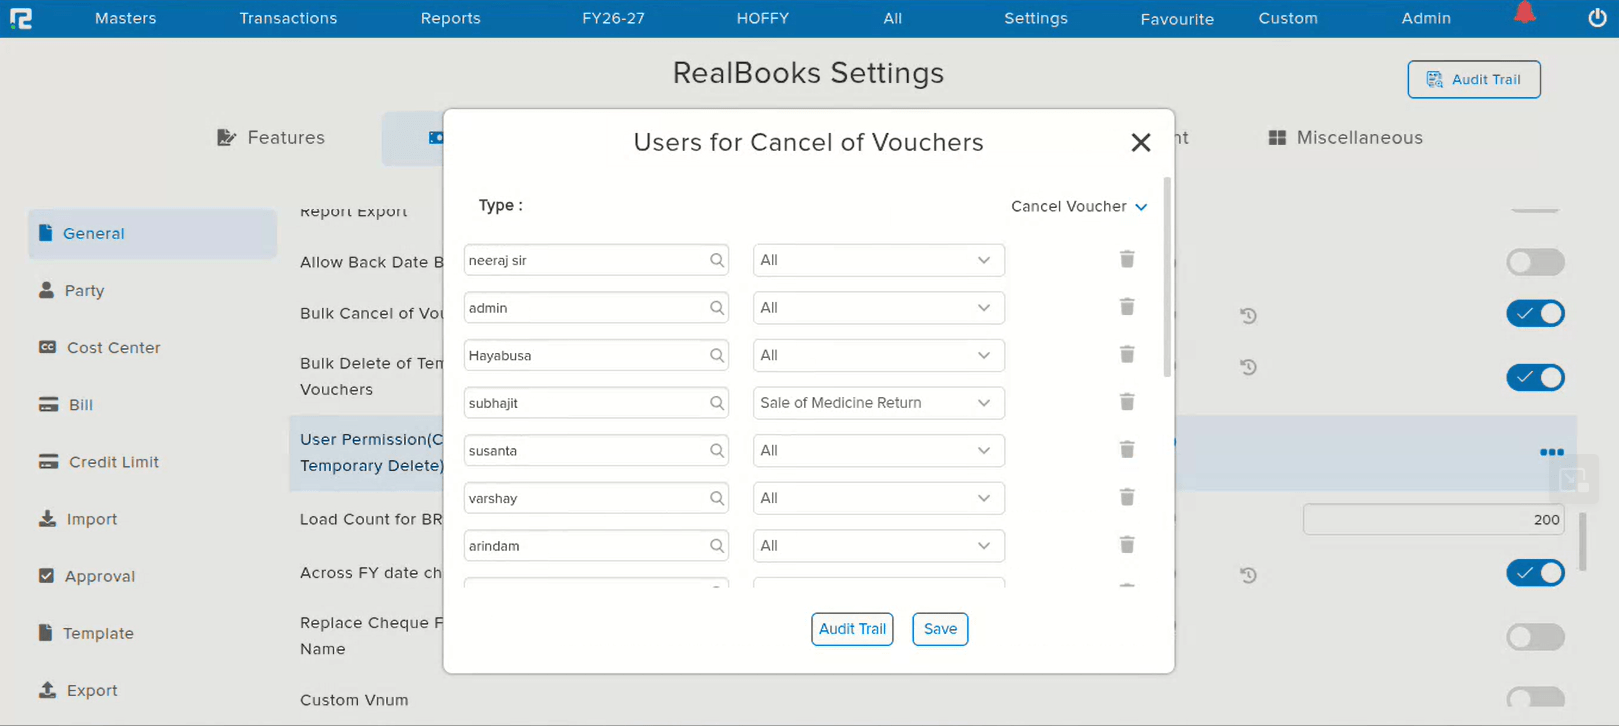Viewport: 1619px width, 726px height.
Task: Delete the arindam user row
Action: [x=1127, y=545]
